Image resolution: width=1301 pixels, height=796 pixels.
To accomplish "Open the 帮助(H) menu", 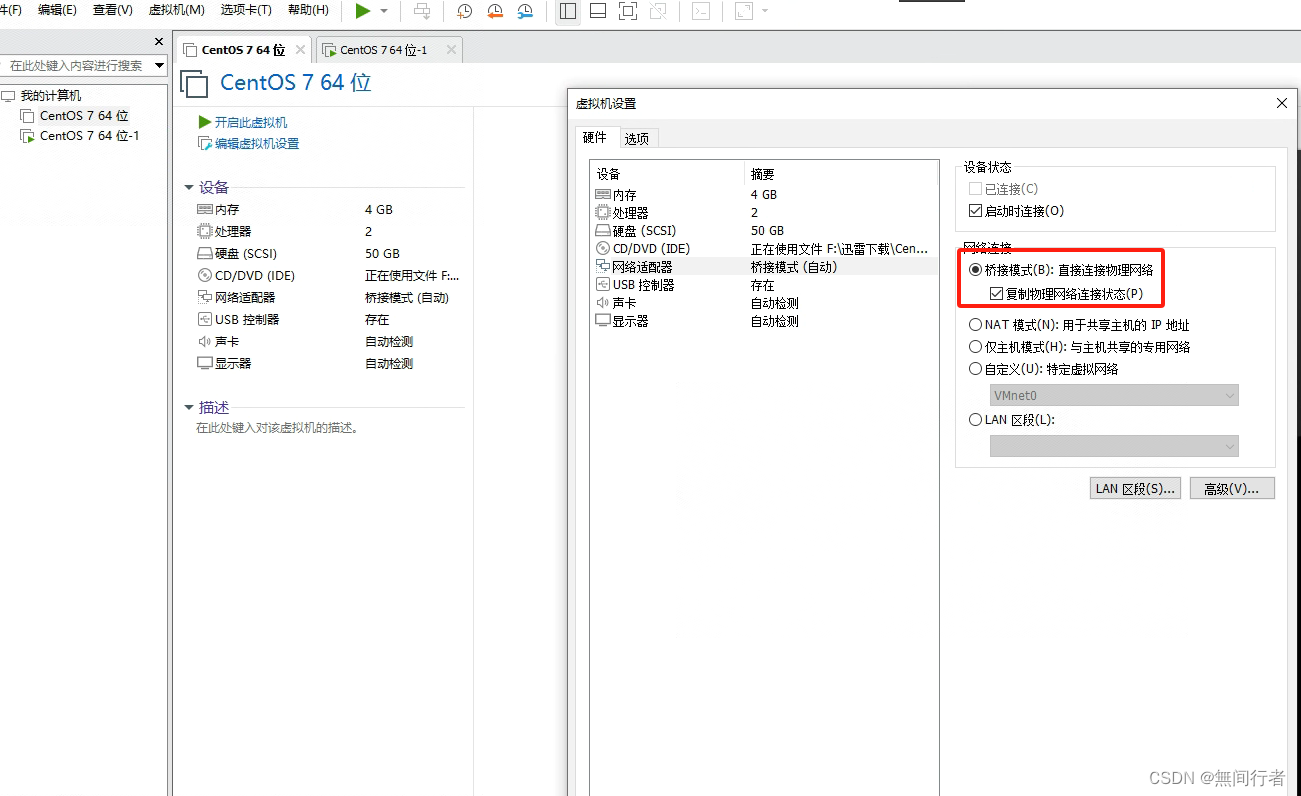I will pos(308,10).
